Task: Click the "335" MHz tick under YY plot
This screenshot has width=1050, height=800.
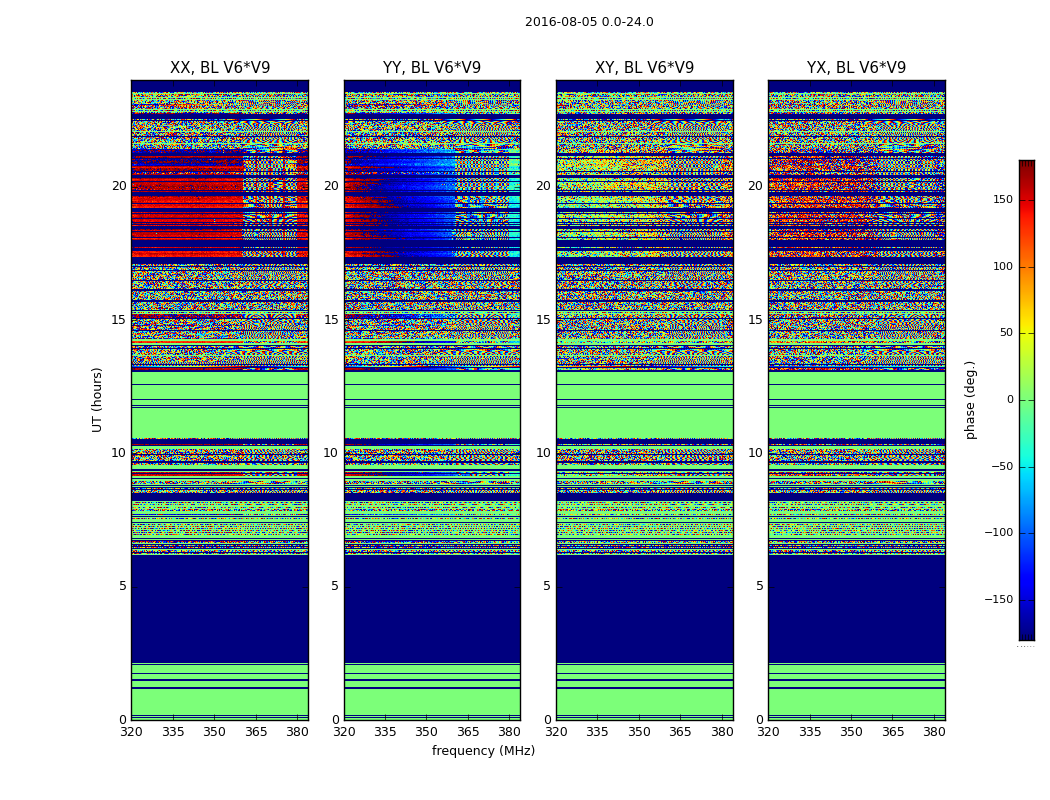Action: (x=385, y=732)
